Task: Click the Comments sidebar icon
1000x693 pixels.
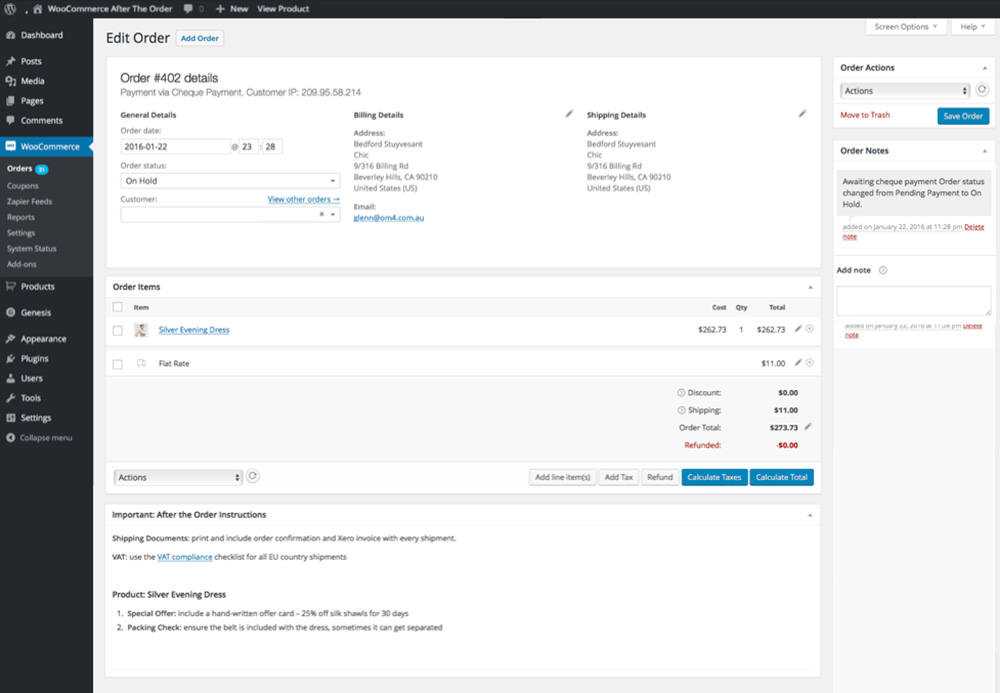Action: click(x=10, y=120)
